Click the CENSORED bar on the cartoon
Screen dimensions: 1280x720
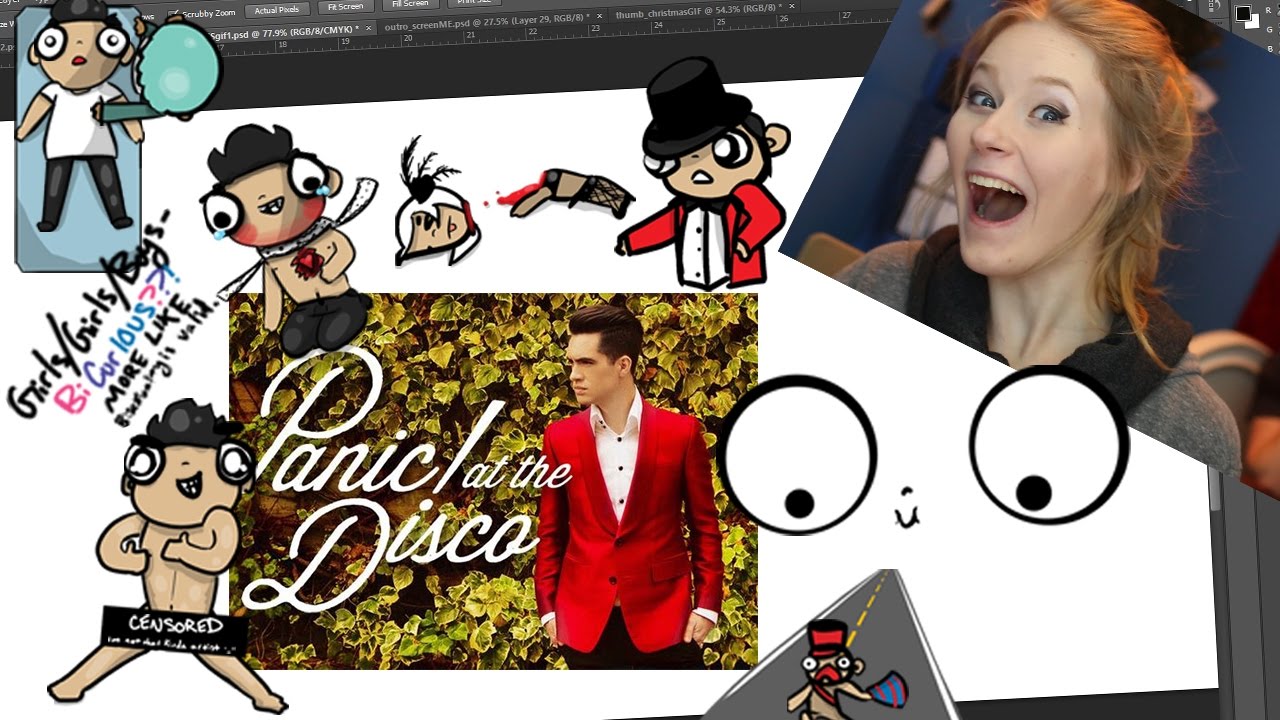(175, 627)
